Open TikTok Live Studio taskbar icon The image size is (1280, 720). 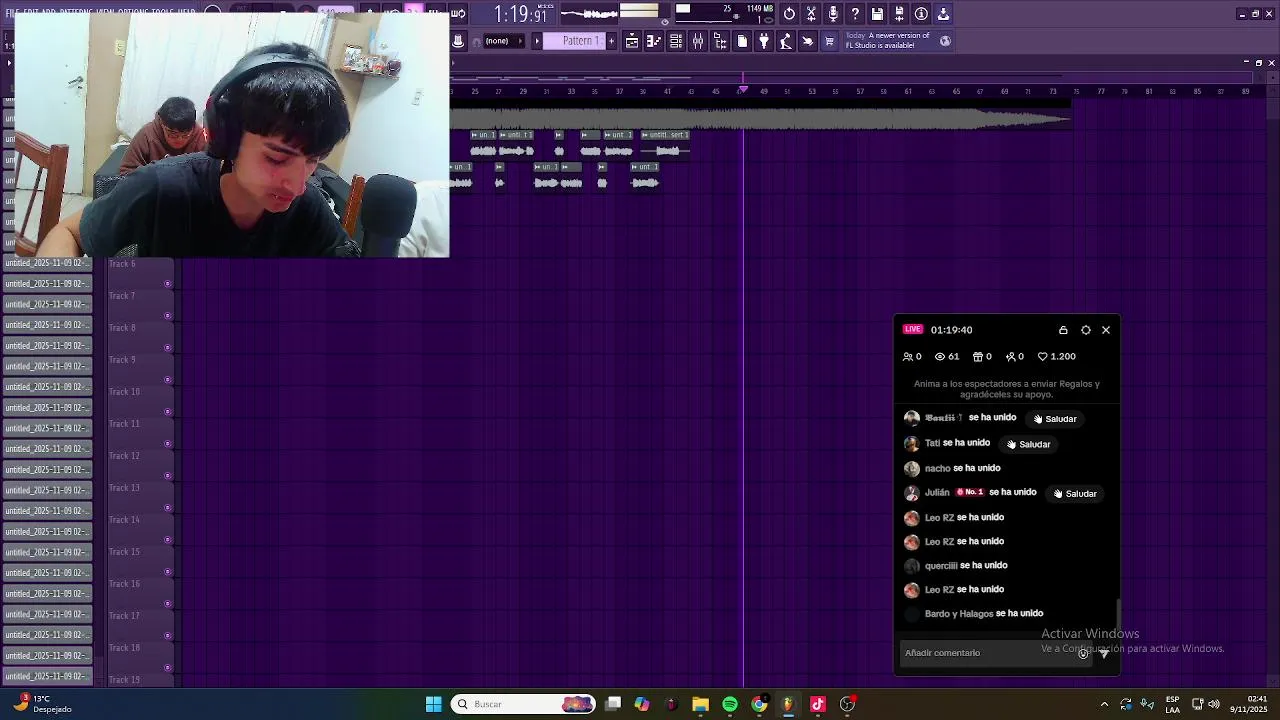click(x=817, y=704)
